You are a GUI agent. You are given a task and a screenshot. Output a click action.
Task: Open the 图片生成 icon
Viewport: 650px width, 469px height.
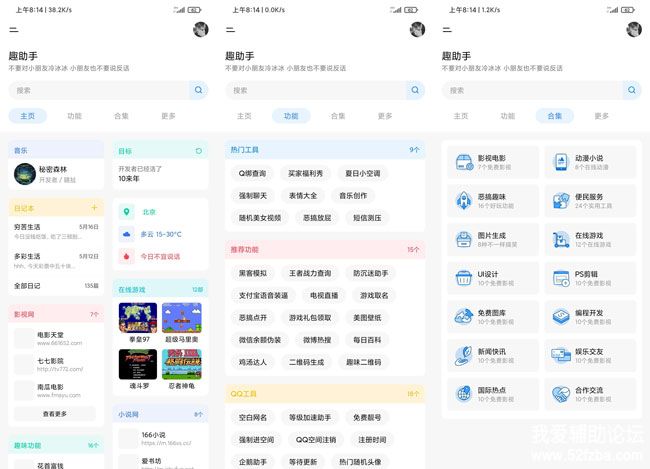[x=464, y=239]
